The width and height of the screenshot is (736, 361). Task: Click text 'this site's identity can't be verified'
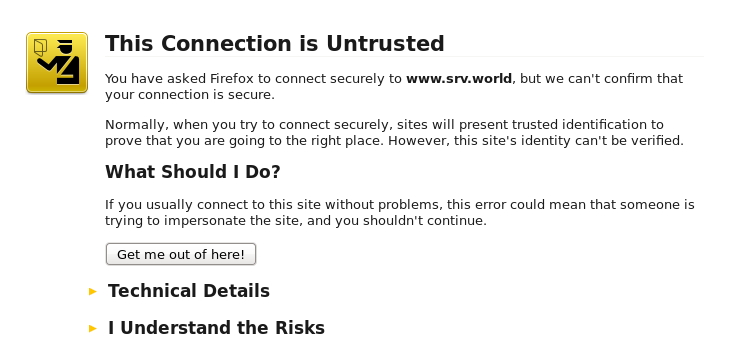point(567,140)
